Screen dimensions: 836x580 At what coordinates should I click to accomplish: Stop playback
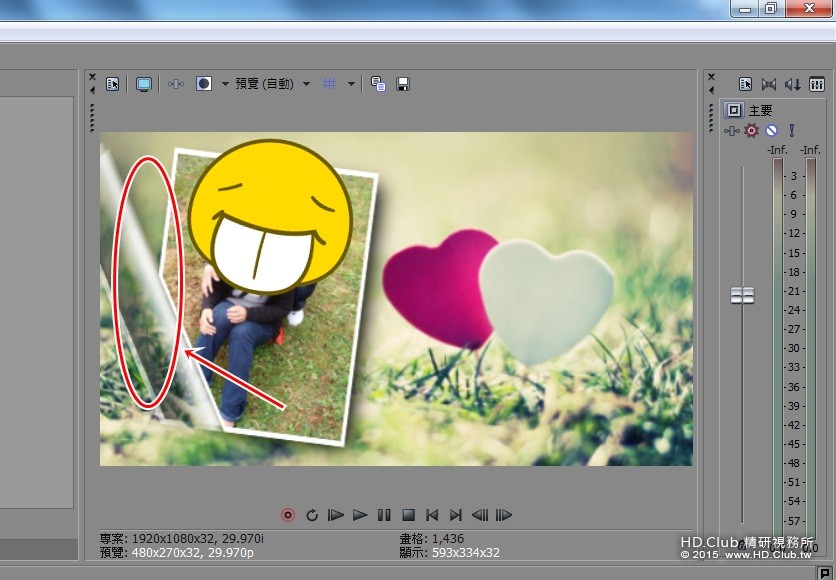pyautogui.click(x=408, y=515)
